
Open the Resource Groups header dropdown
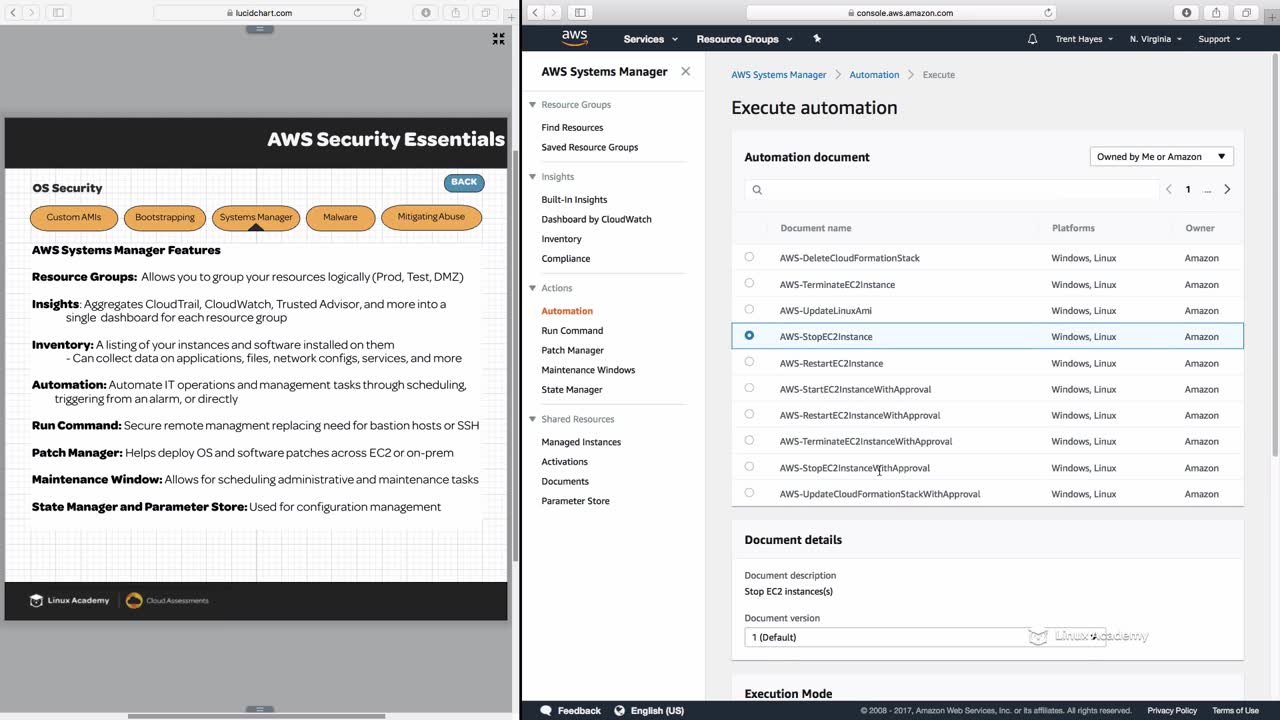[744, 39]
